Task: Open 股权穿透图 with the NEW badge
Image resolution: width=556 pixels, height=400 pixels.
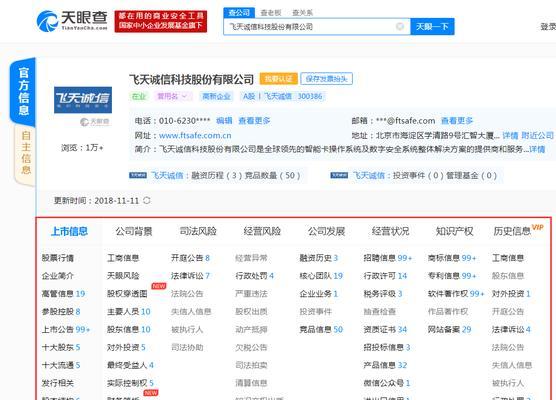Action: pyautogui.click(x=127, y=294)
